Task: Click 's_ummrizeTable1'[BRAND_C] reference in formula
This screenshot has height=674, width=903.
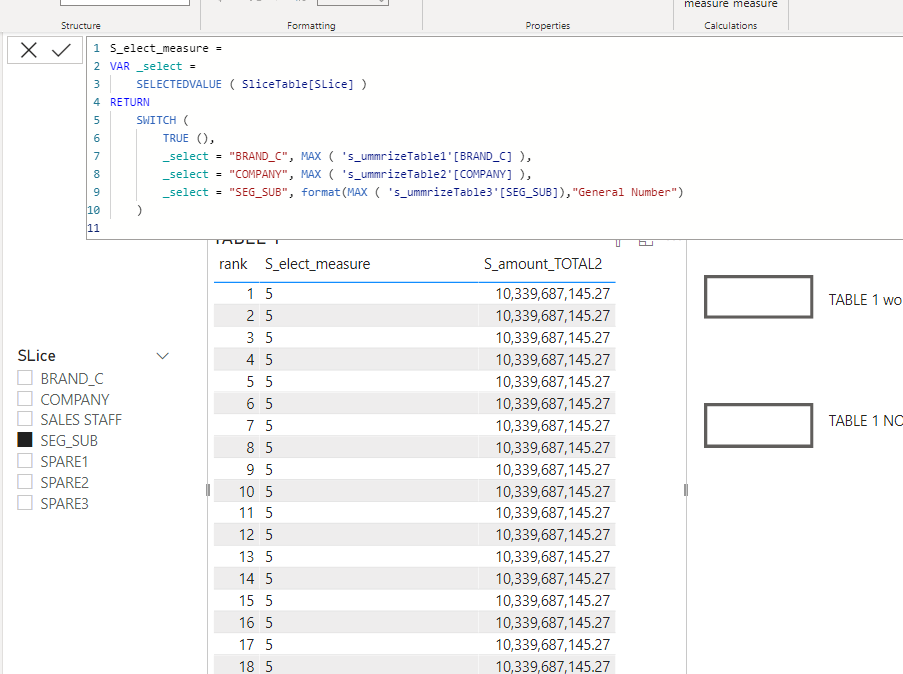Action: (x=427, y=156)
